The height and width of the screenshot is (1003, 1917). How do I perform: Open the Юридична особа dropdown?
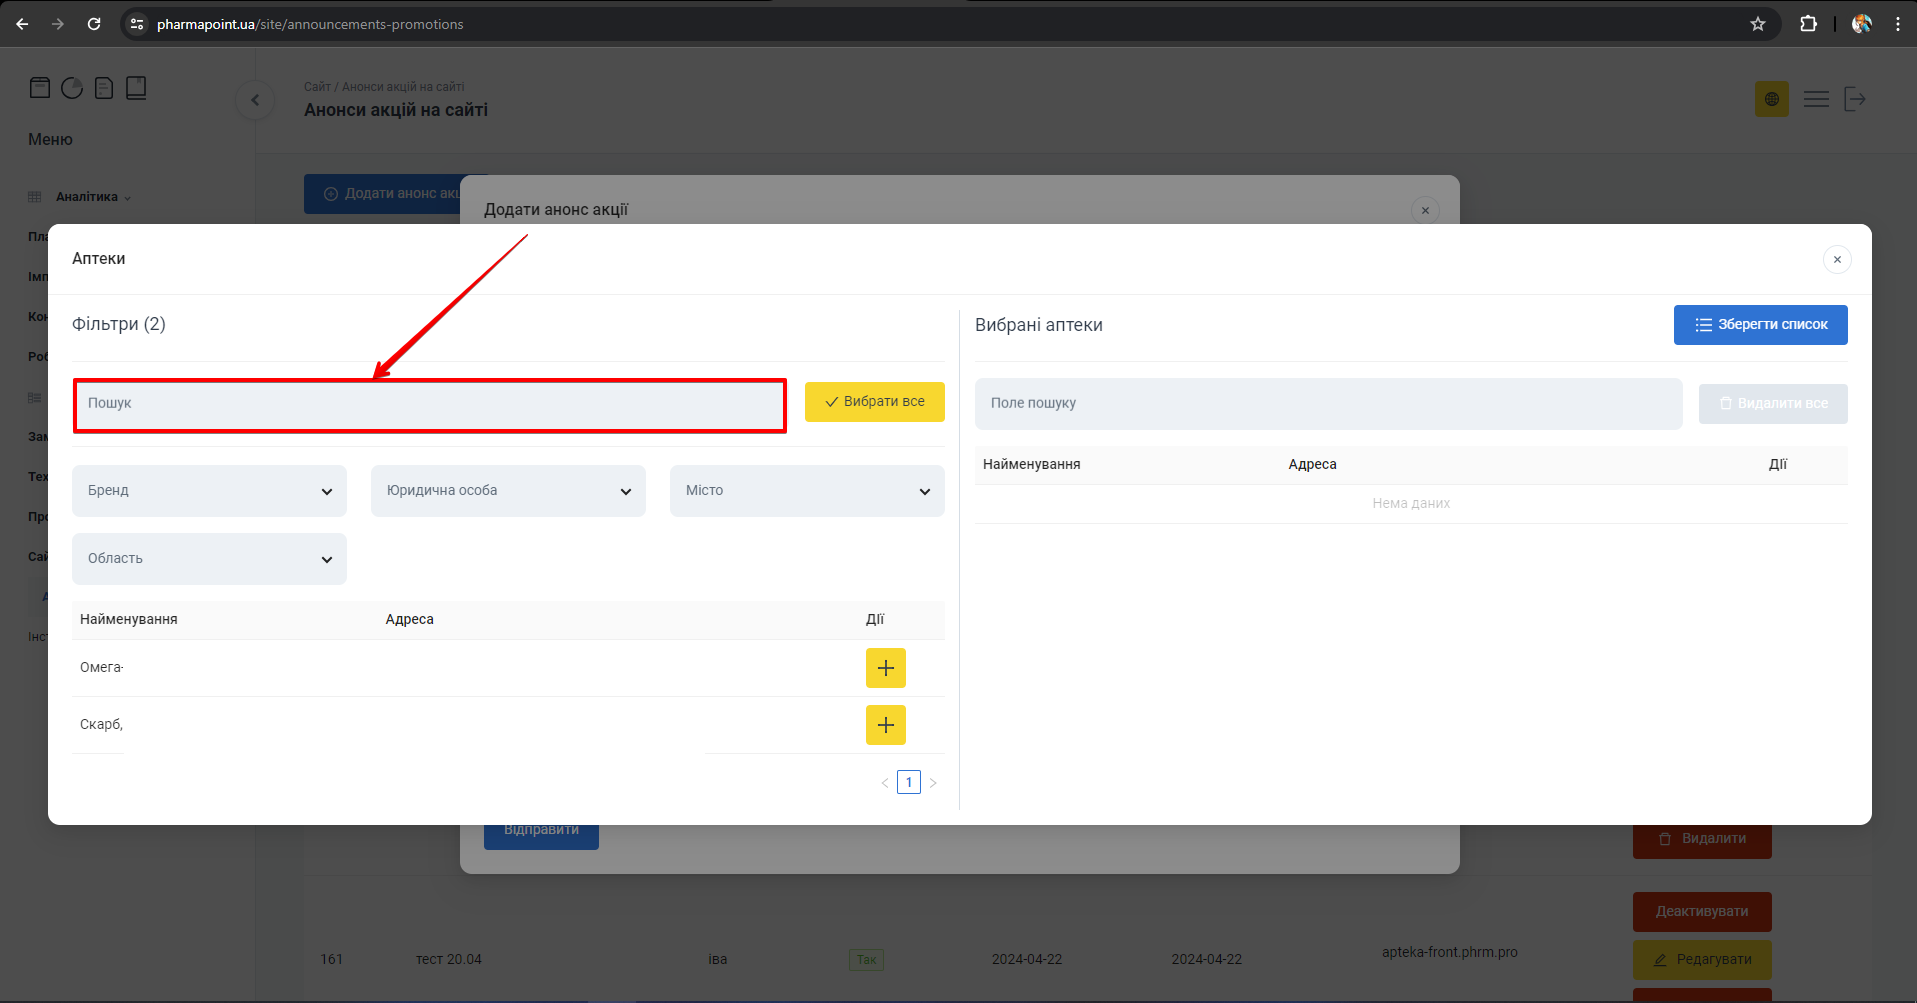[508, 491]
